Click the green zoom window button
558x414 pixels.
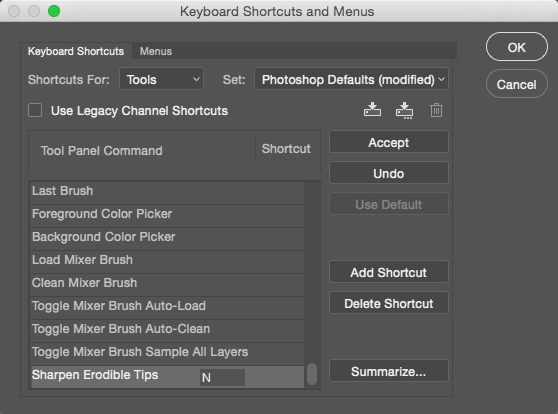pos(54,11)
